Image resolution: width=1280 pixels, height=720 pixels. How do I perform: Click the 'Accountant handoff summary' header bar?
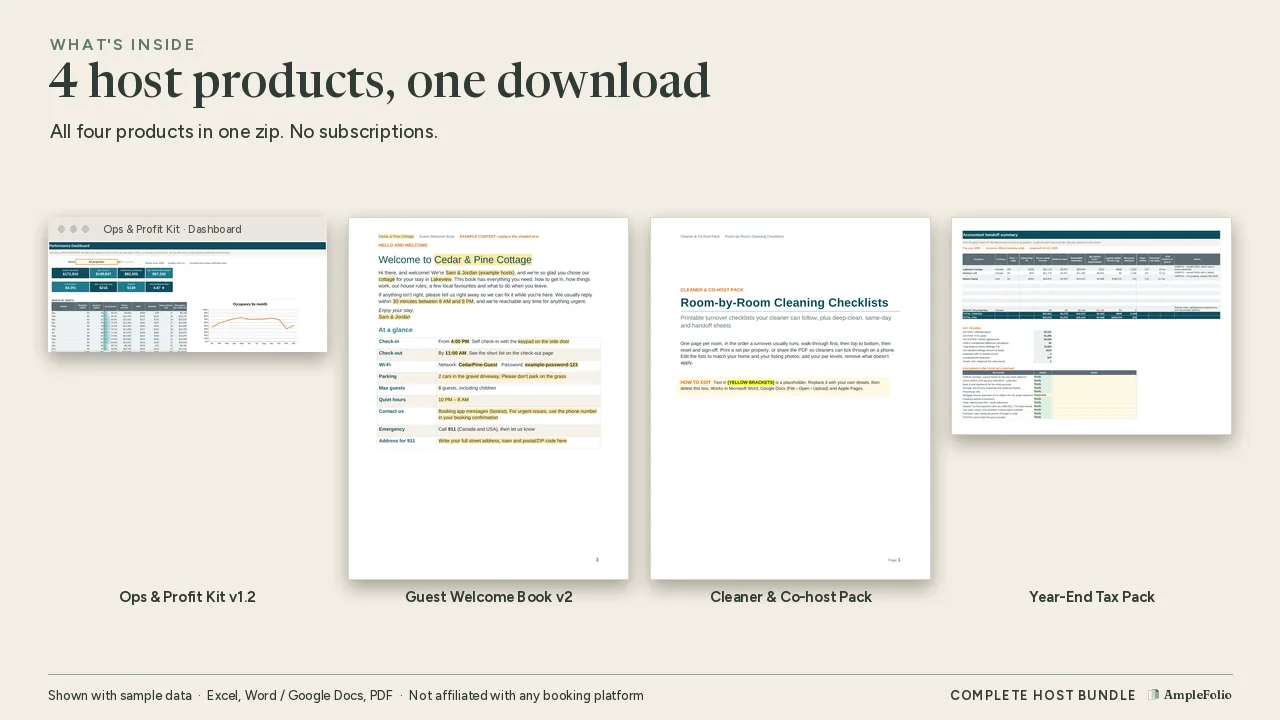[x=1091, y=235]
